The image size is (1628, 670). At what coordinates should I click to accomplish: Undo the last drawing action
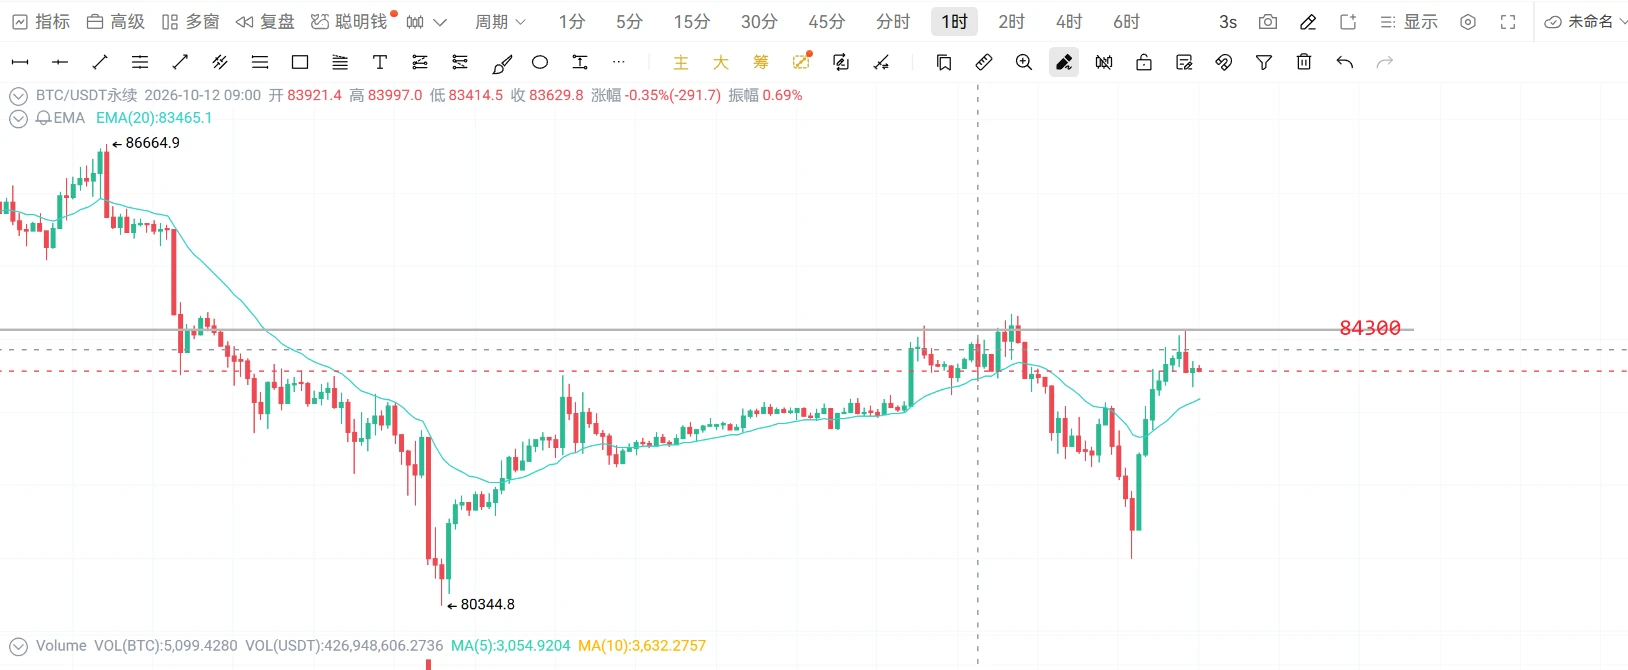click(x=1345, y=62)
